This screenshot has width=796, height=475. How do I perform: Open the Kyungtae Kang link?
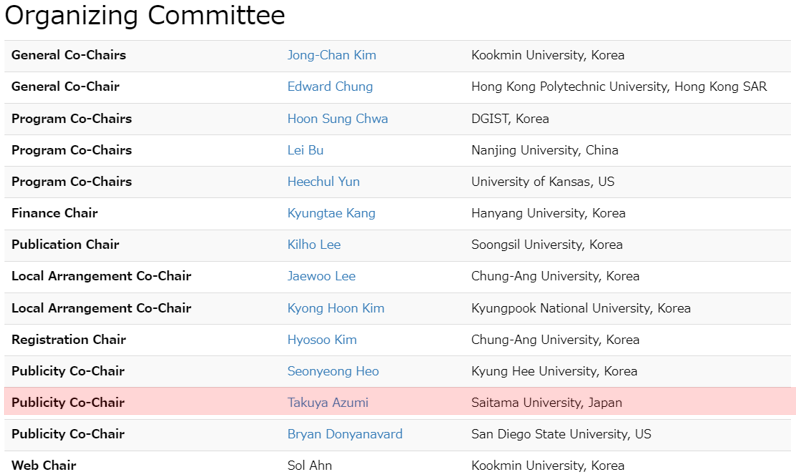pyautogui.click(x=331, y=213)
